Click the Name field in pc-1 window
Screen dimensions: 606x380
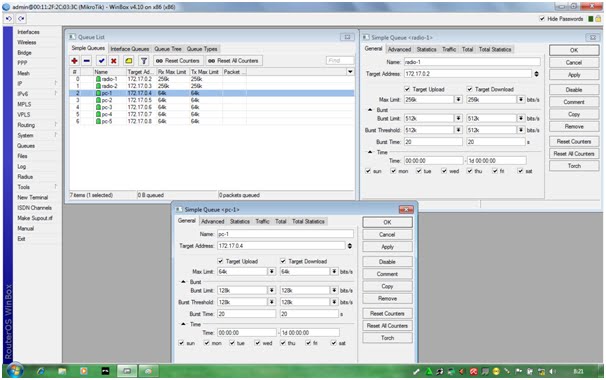(285, 234)
